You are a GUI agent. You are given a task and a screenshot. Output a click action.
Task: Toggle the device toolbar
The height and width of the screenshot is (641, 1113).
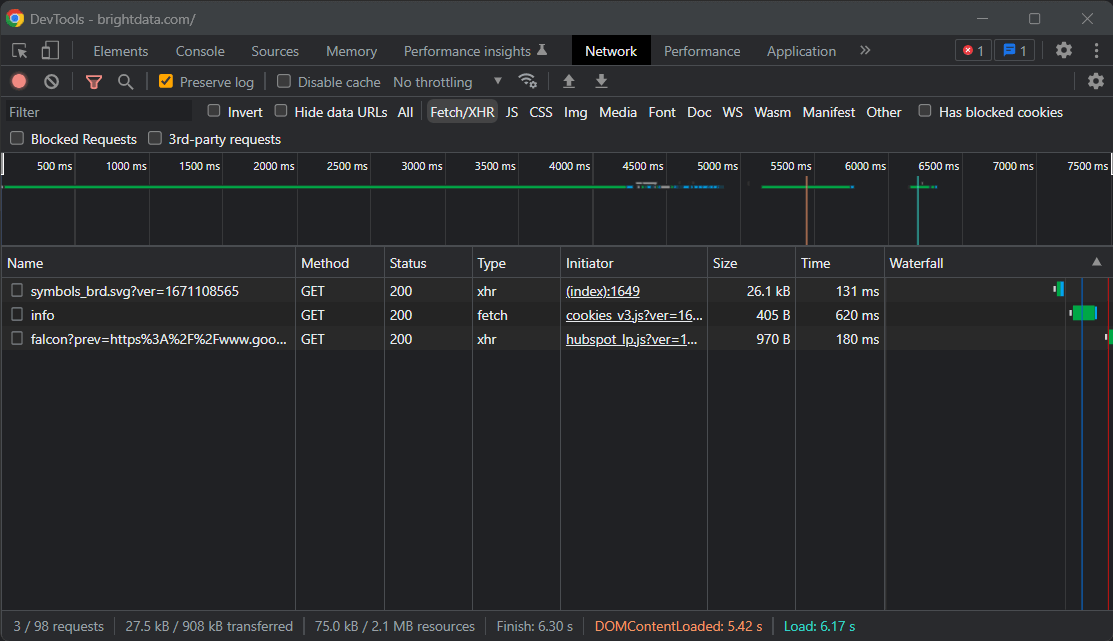[x=50, y=50]
